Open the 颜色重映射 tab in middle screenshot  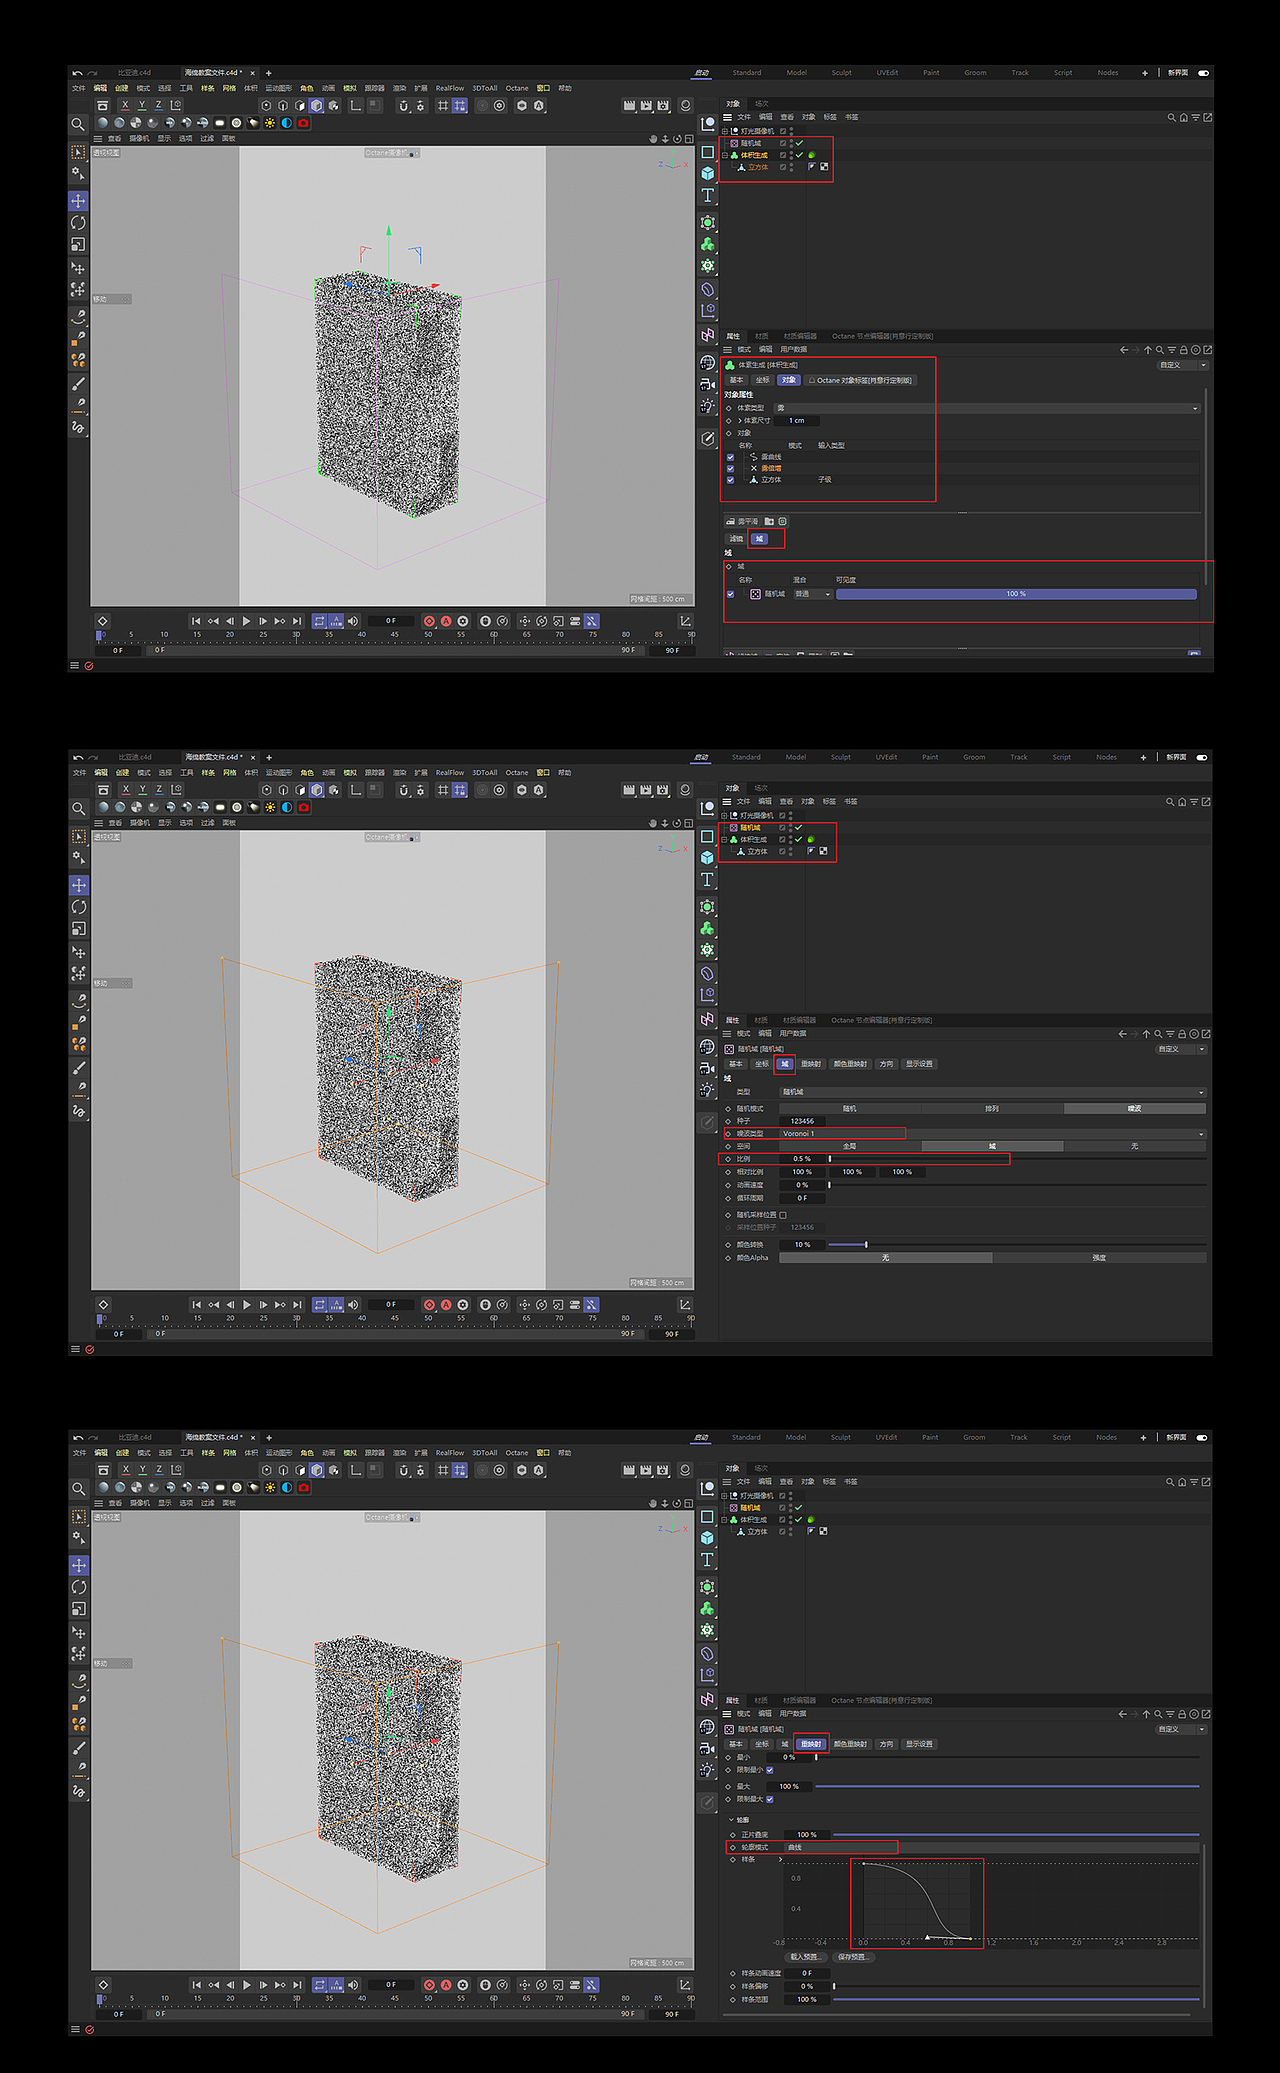850,1064
